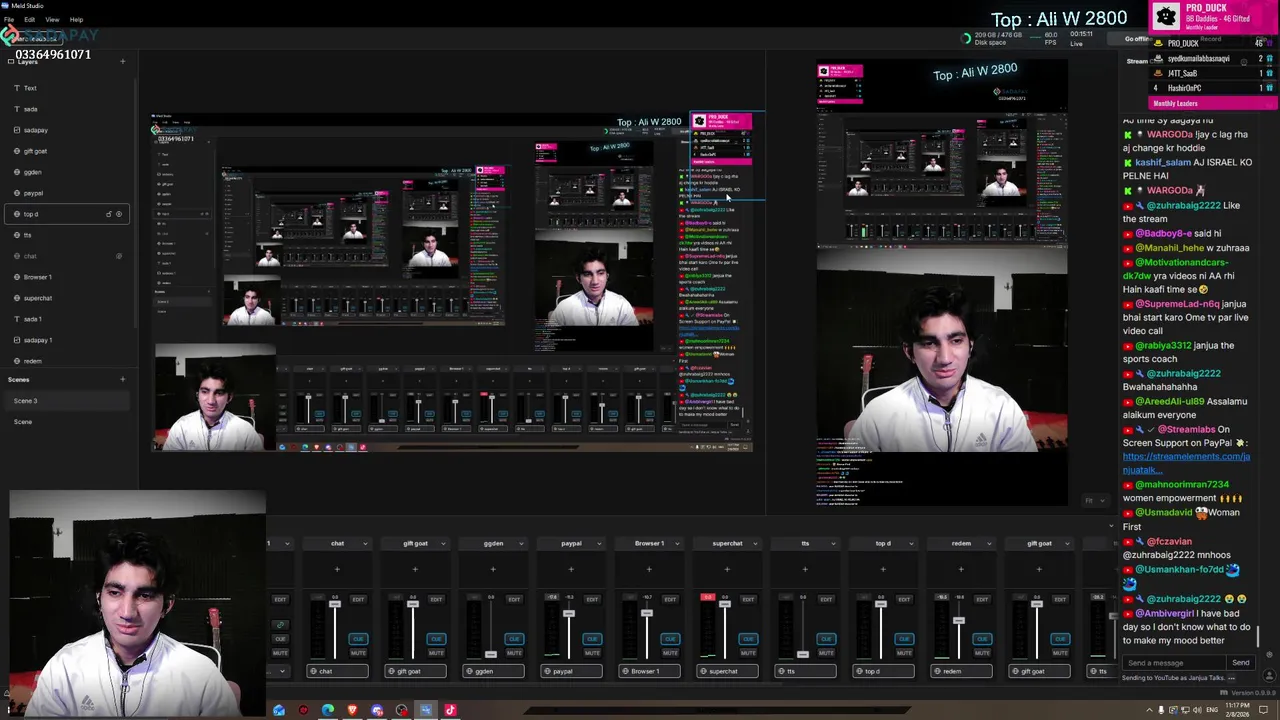The height and width of the screenshot is (720, 1280).
Task: Toggle CUE on the redem channel
Action: pyautogui.click(x=982, y=638)
